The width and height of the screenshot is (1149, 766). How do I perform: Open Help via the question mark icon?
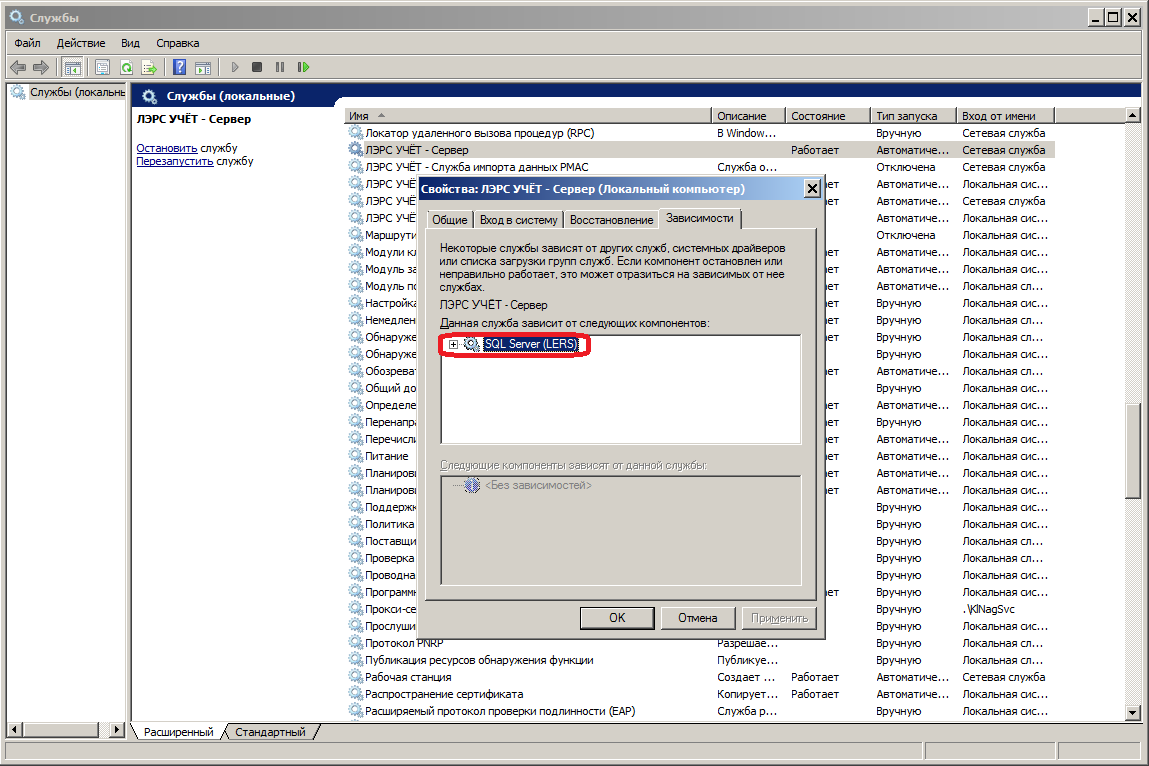click(x=180, y=67)
